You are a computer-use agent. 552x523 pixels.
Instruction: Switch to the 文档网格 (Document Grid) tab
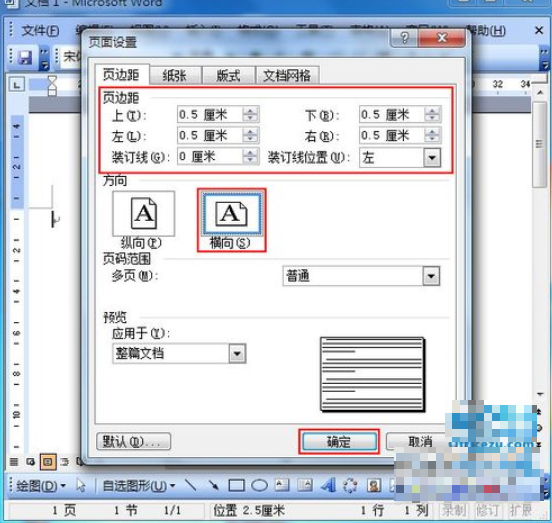[287, 76]
